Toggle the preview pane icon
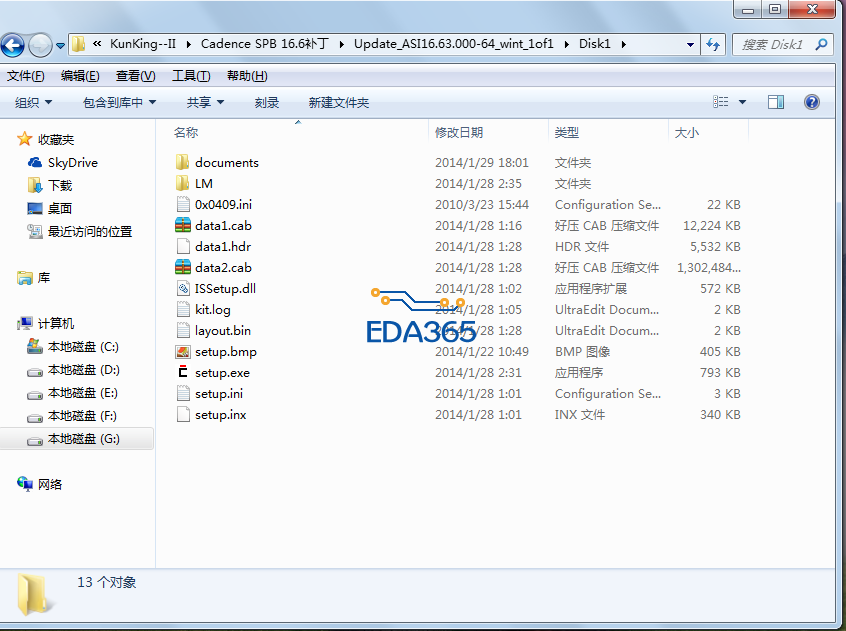846x631 pixels. [776, 102]
